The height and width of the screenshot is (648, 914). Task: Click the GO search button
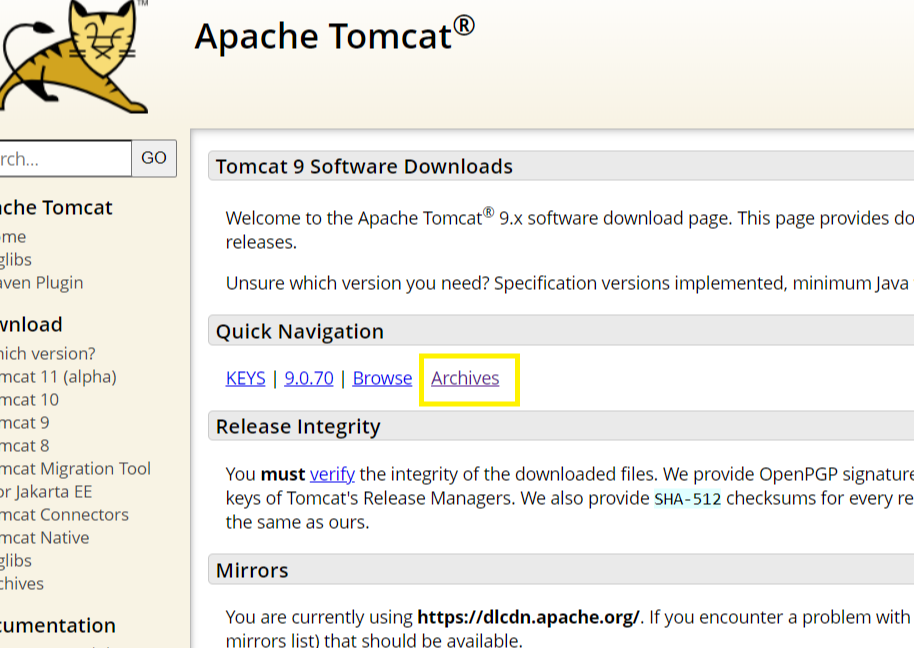coord(154,158)
